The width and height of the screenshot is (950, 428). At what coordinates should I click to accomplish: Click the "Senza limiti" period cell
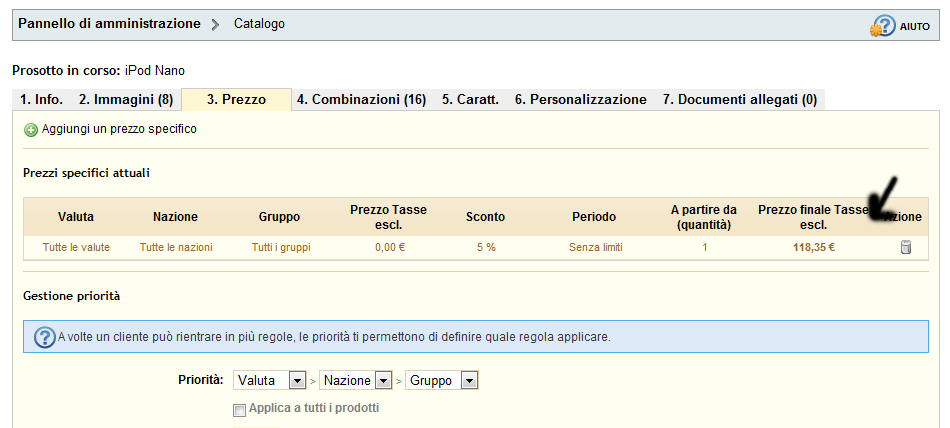click(595, 247)
